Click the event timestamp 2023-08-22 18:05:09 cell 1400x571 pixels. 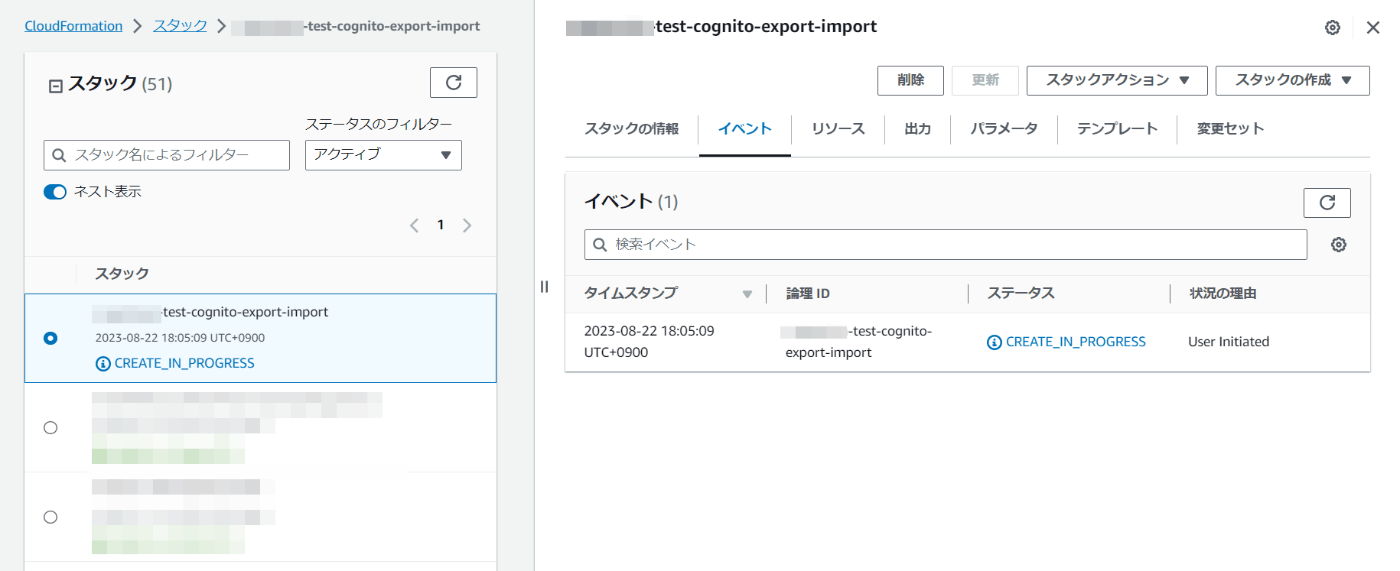coord(649,341)
